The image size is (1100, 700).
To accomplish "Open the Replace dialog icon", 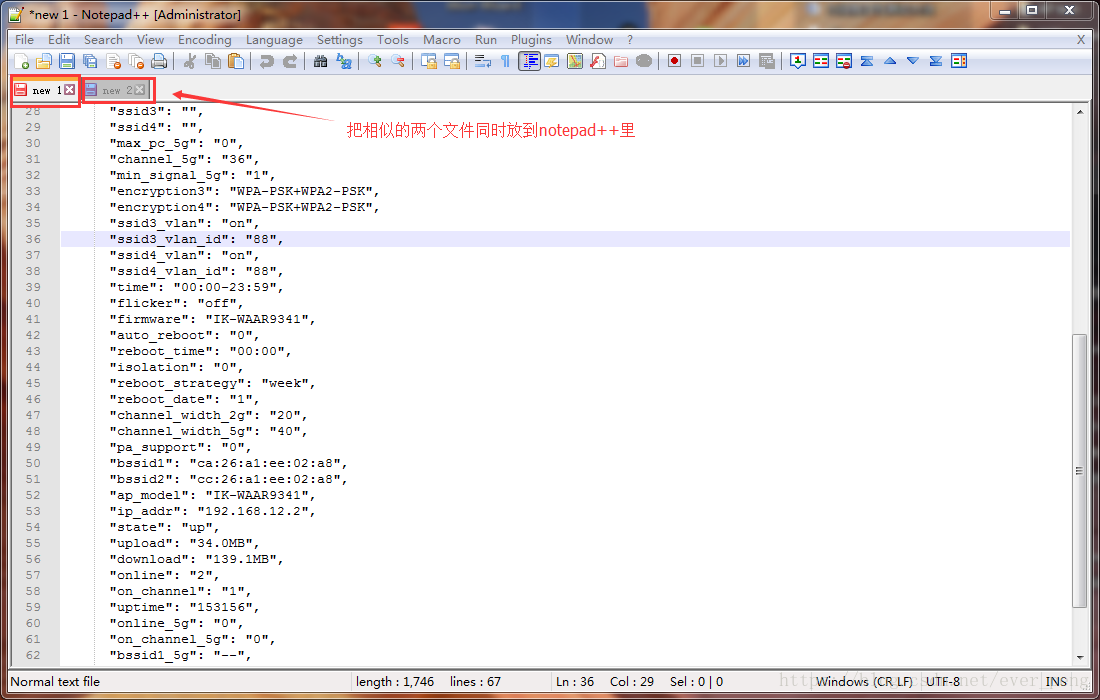I will (344, 61).
